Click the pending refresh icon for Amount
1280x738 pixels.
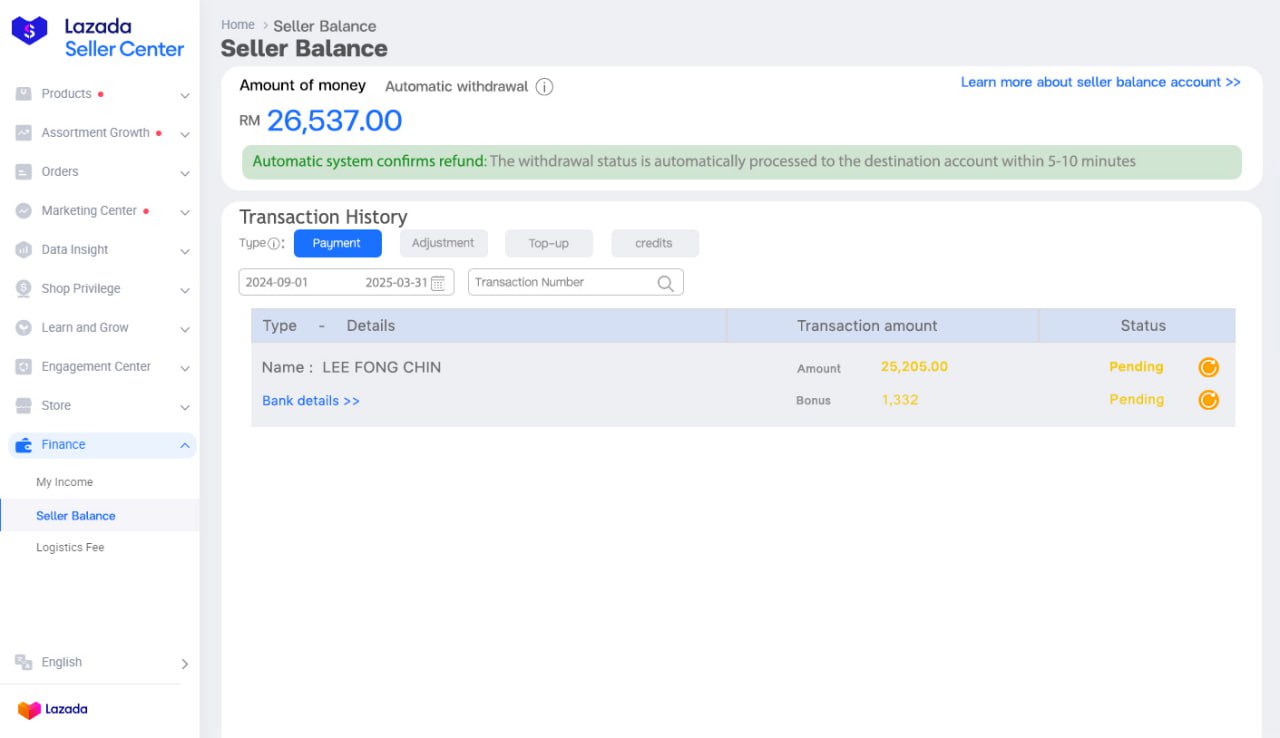tap(1208, 368)
